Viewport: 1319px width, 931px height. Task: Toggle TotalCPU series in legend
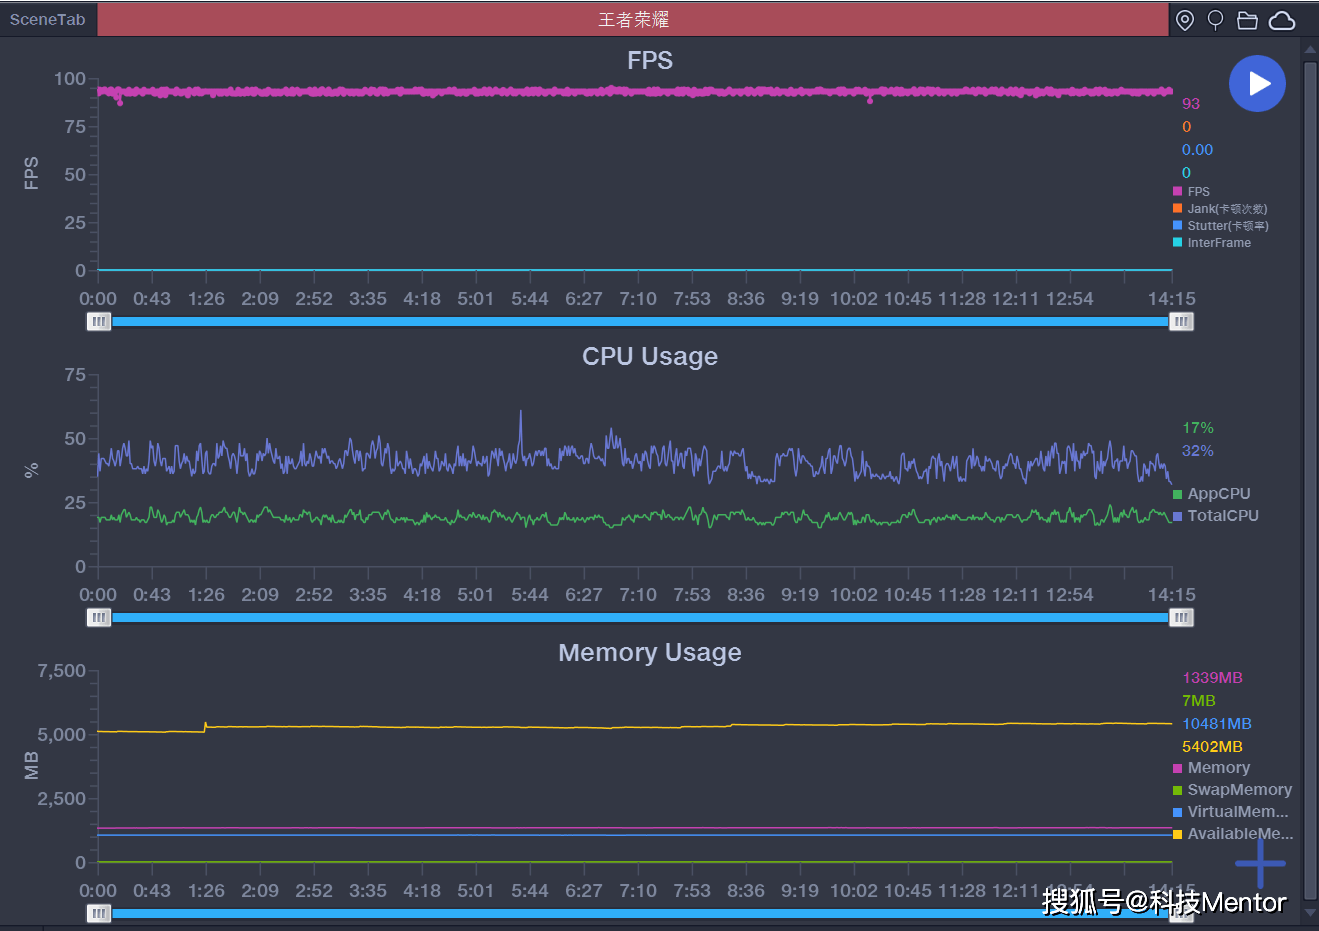click(1216, 515)
